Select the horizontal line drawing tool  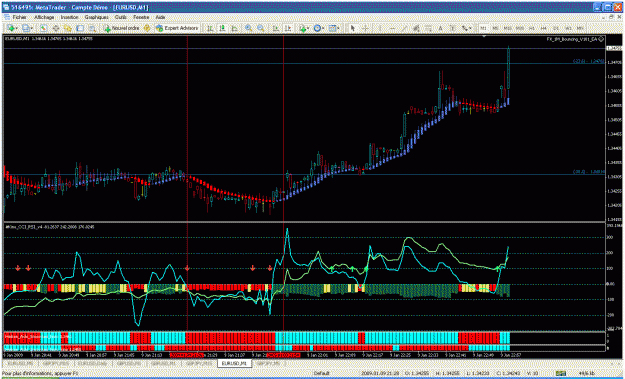pos(392,28)
